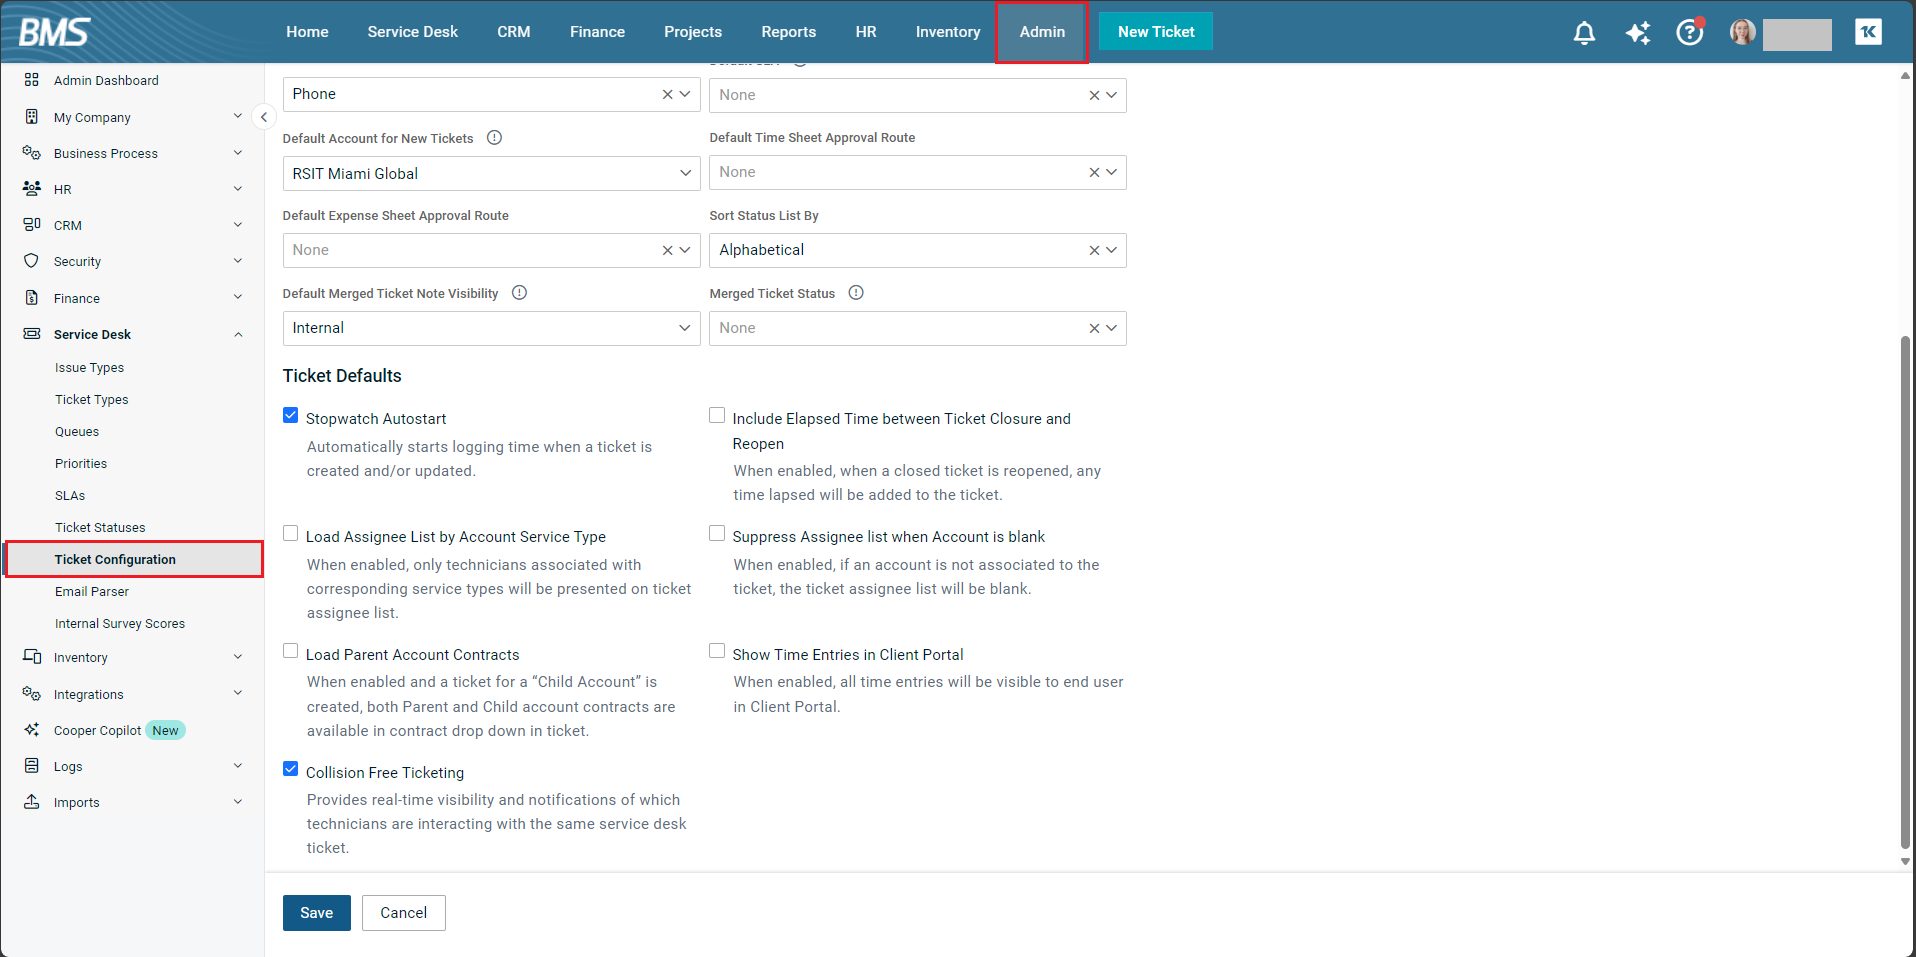The width and height of the screenshot is (1916, 957).
Task: Clear the Phone dropdown selection
Action: [667, 94]
